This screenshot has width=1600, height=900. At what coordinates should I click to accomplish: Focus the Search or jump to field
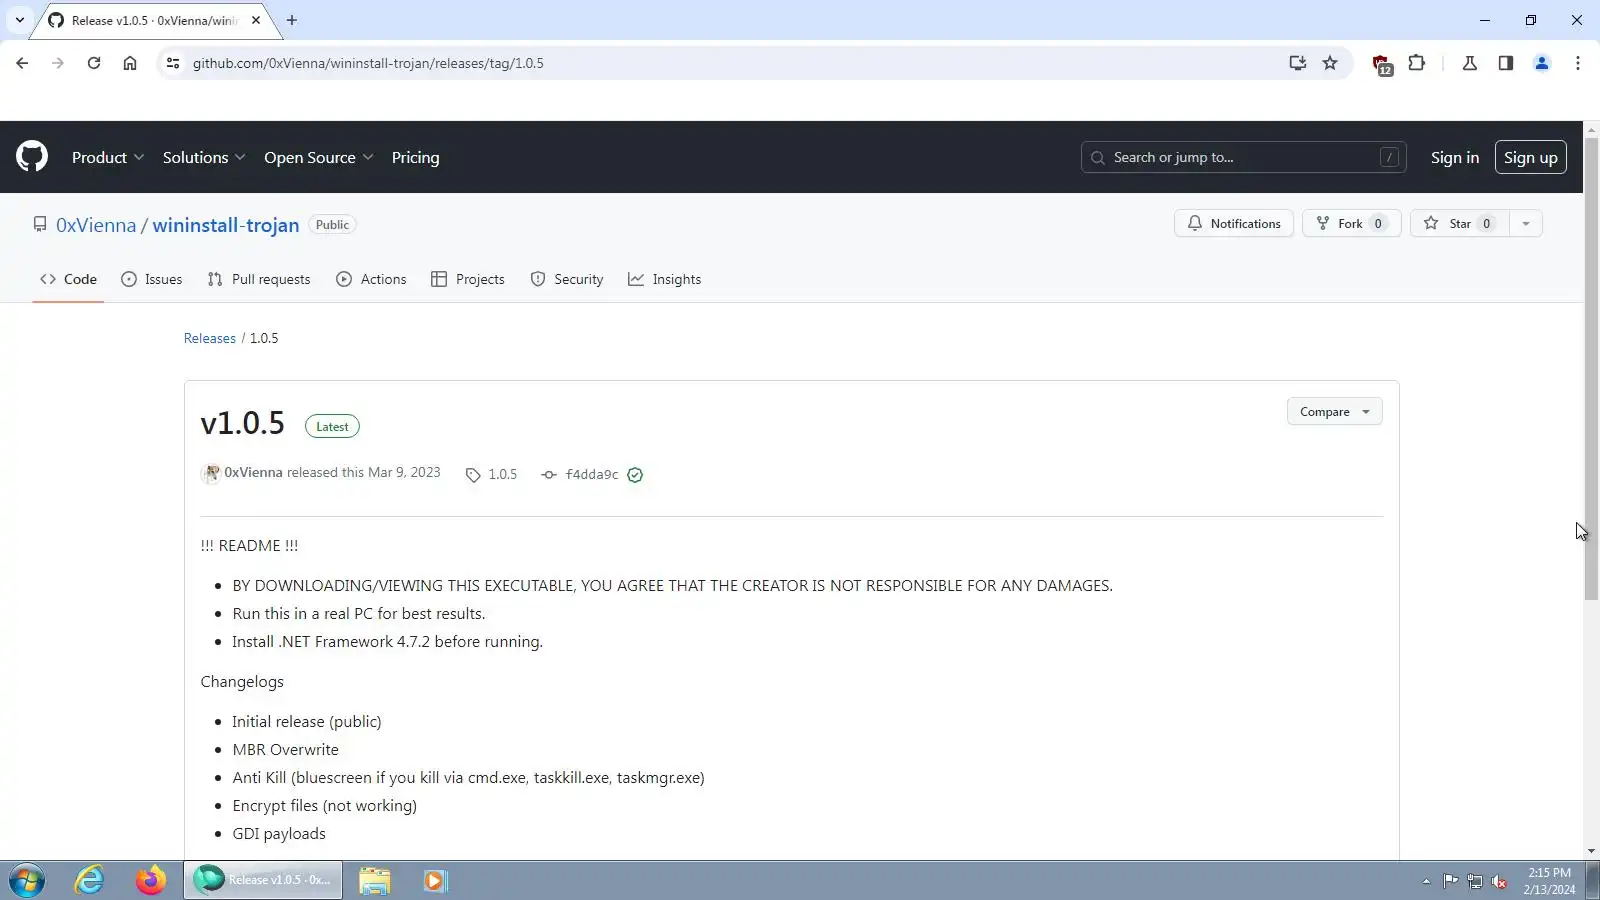click(x=1243, y=157)
